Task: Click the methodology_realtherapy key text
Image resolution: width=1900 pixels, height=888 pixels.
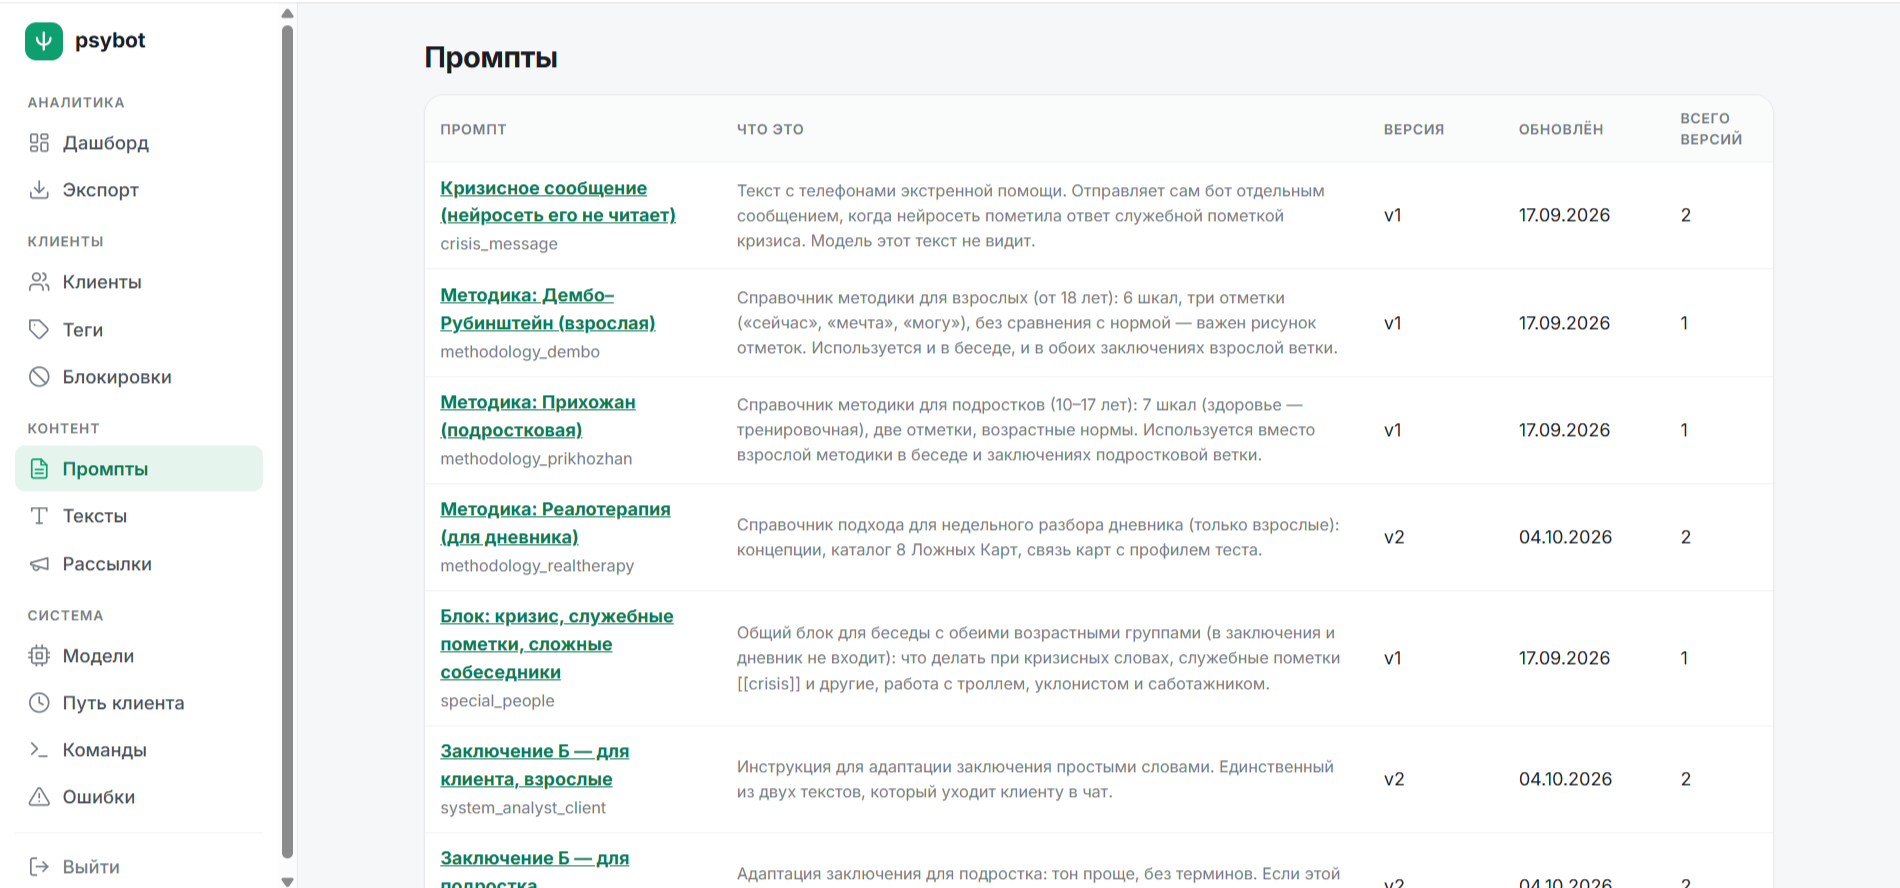Action: pos(537,566)
